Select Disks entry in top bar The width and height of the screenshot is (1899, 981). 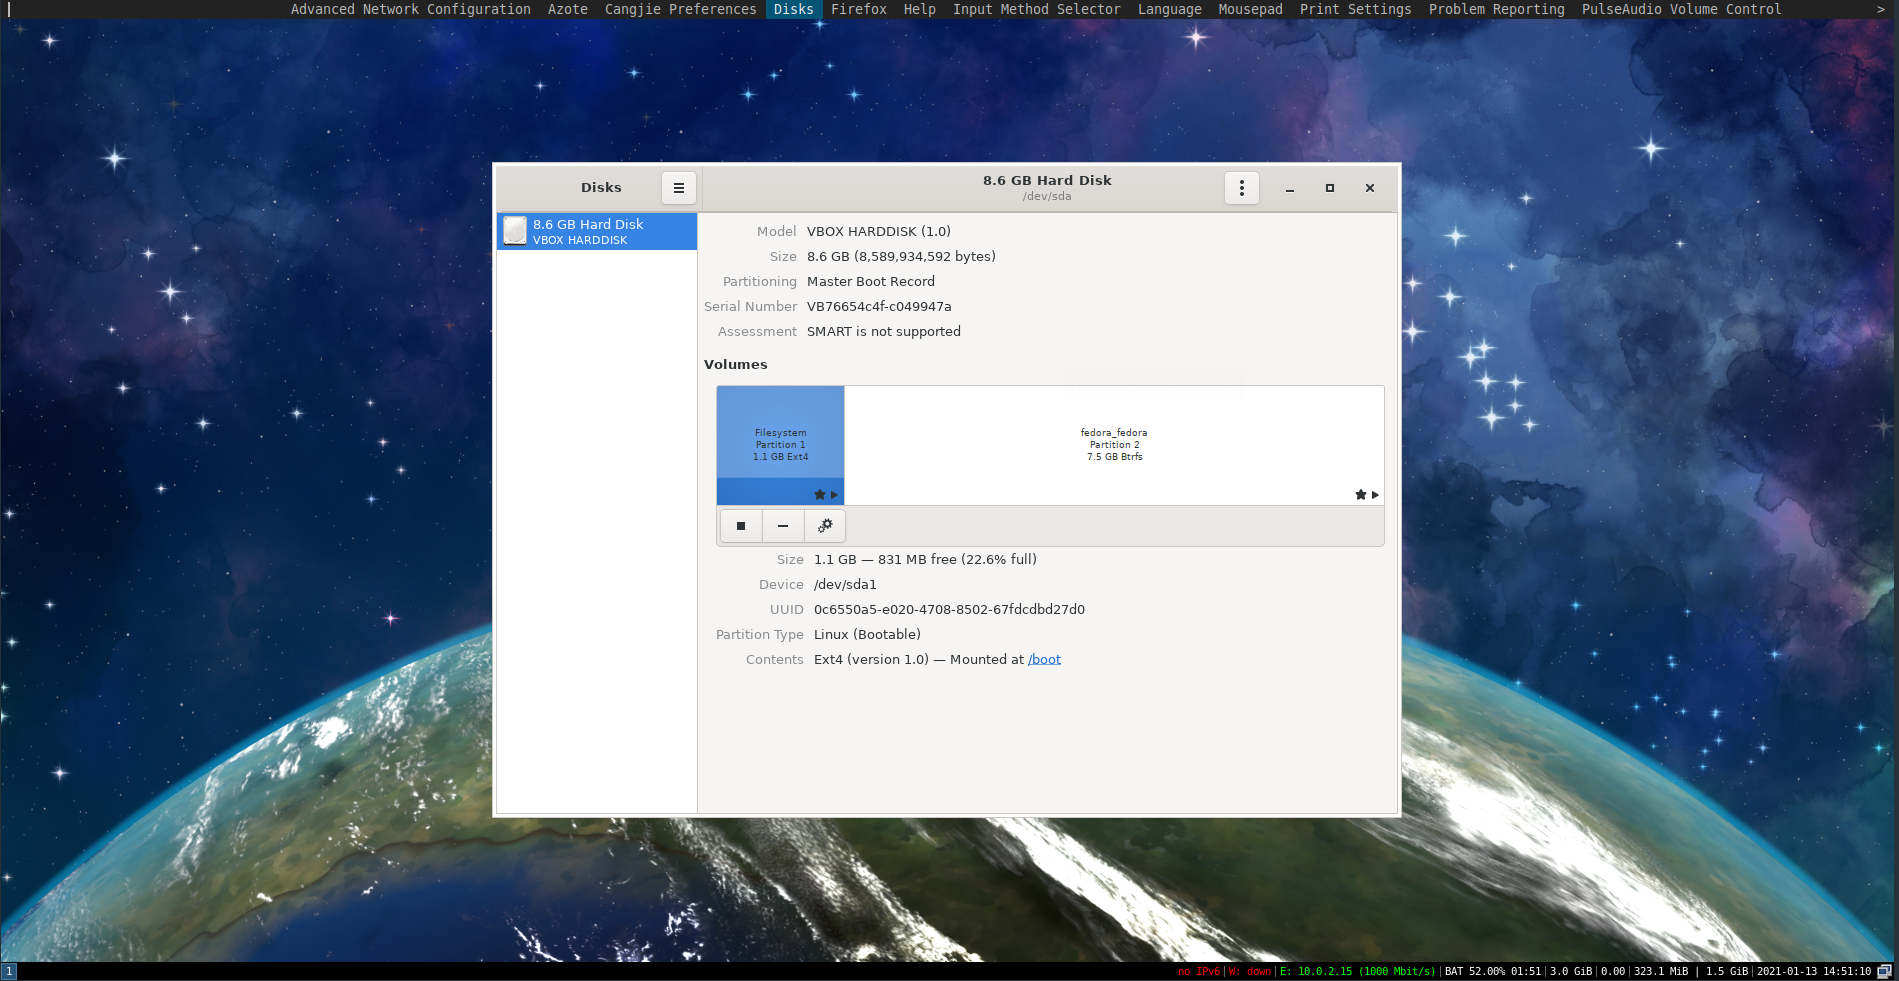794,9
